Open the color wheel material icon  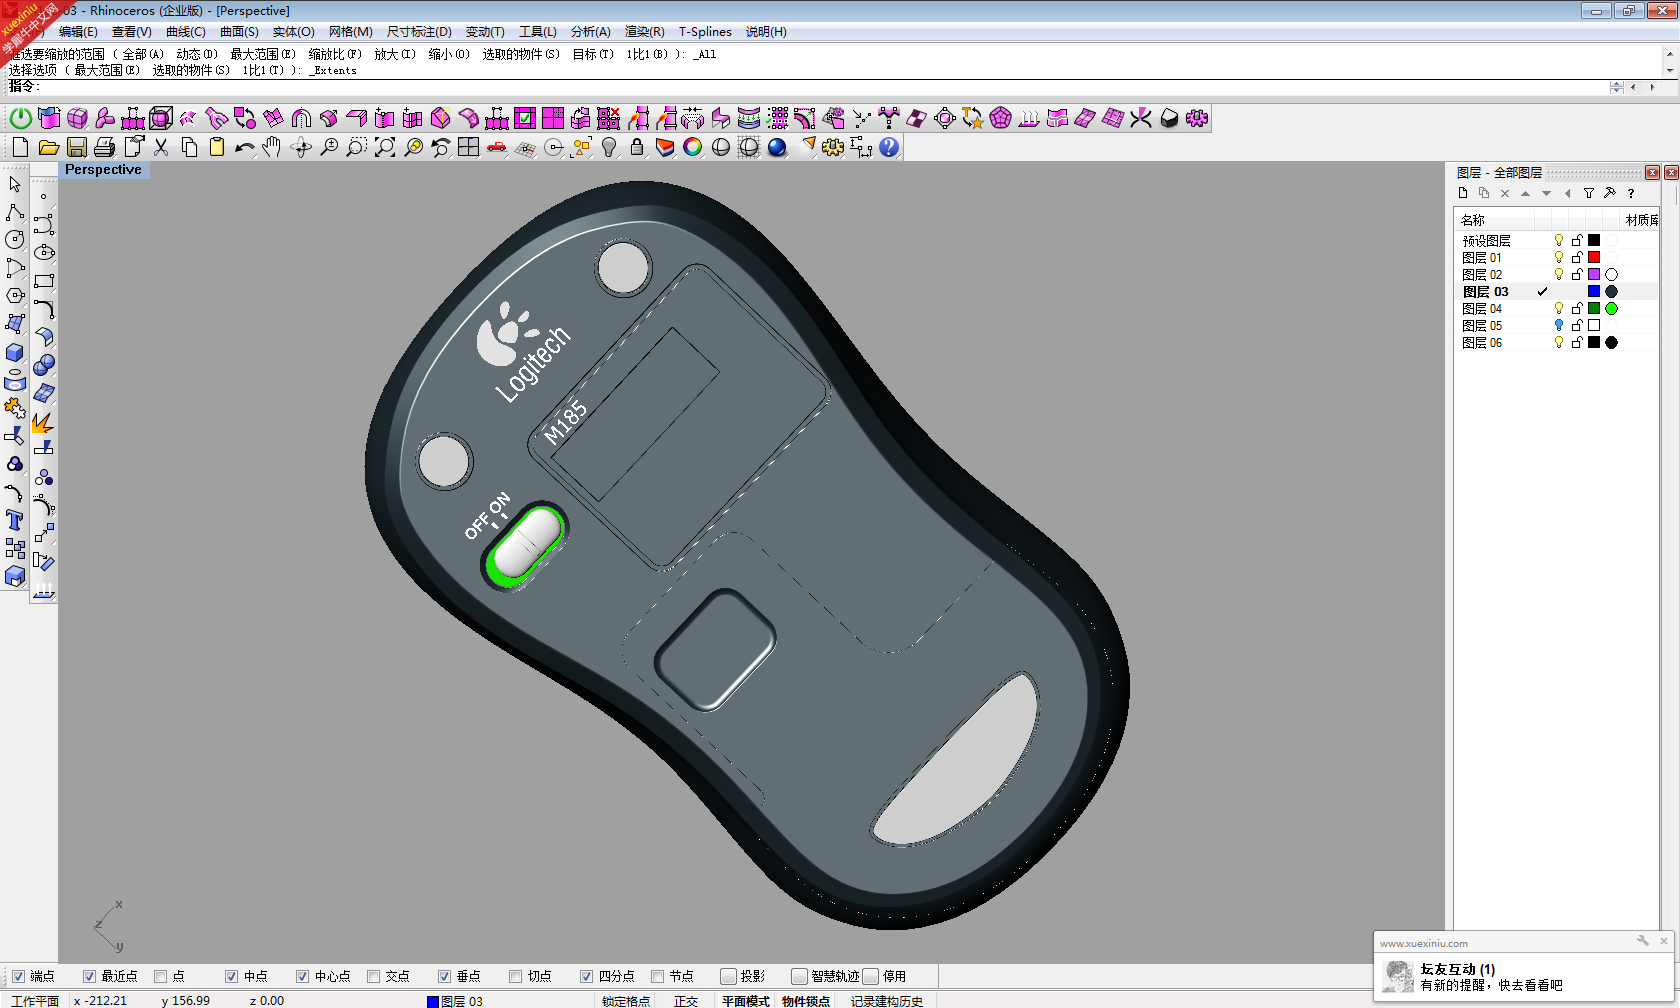[693, 147]
